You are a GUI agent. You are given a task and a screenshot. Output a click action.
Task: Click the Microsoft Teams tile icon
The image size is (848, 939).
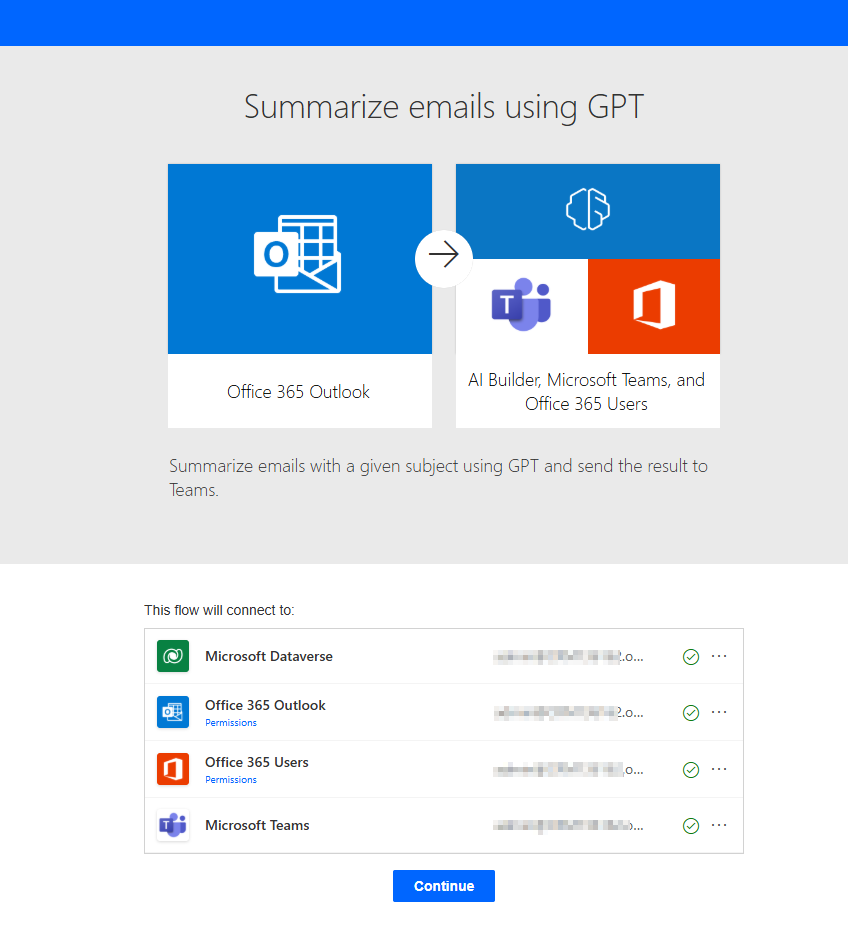[x=521, y=304]
